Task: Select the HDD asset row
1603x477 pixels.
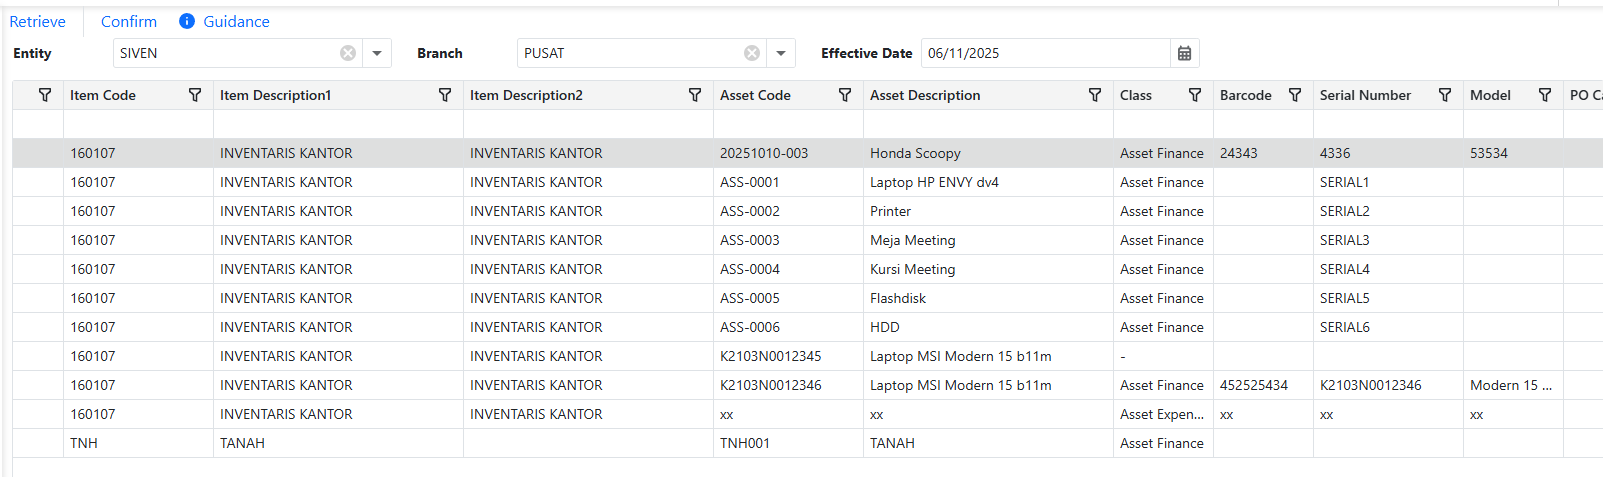Action: (808, 327)
